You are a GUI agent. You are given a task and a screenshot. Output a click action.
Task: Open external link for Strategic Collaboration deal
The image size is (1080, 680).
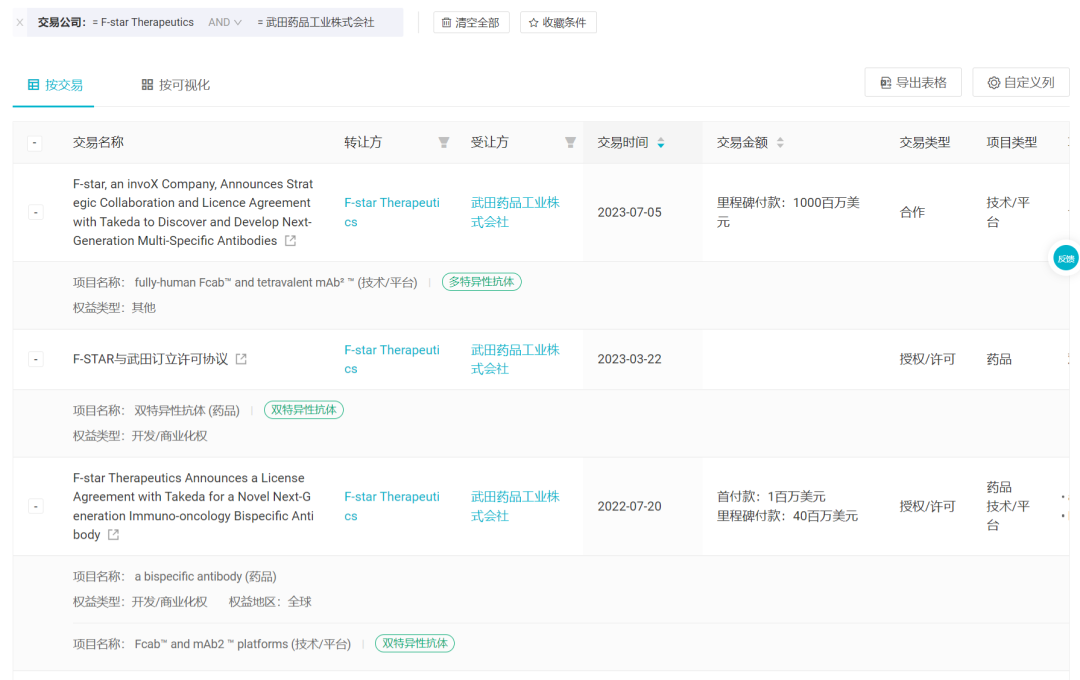(291, 240)
